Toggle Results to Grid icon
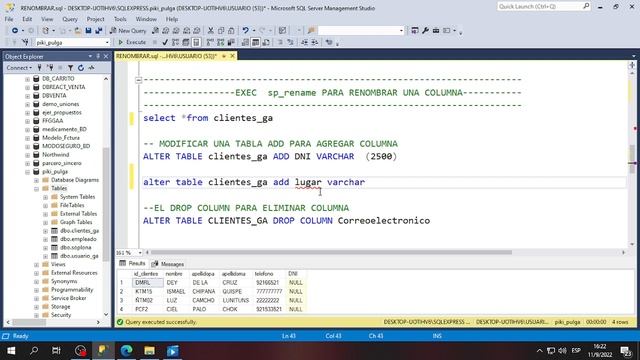The height and width of the screenshot is (360, 640). (256, 42)
